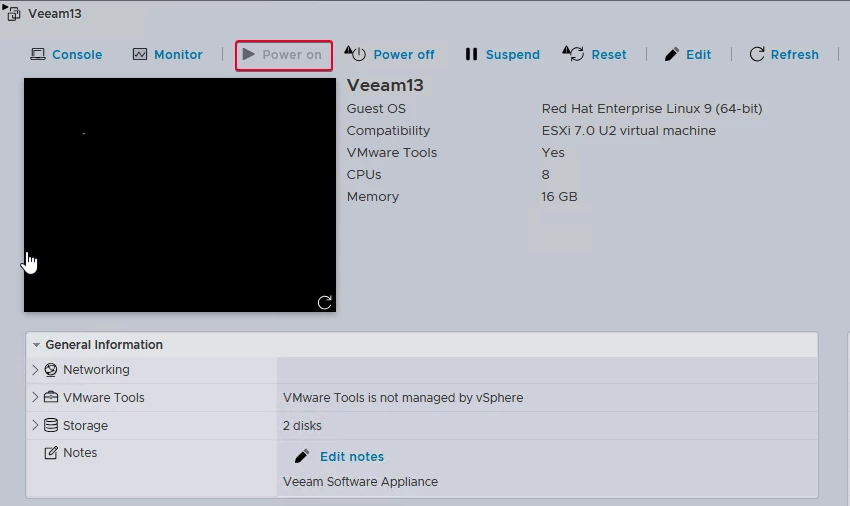
Task: Click the Veeam13 VM icon in header
Action: coord(11,13)
